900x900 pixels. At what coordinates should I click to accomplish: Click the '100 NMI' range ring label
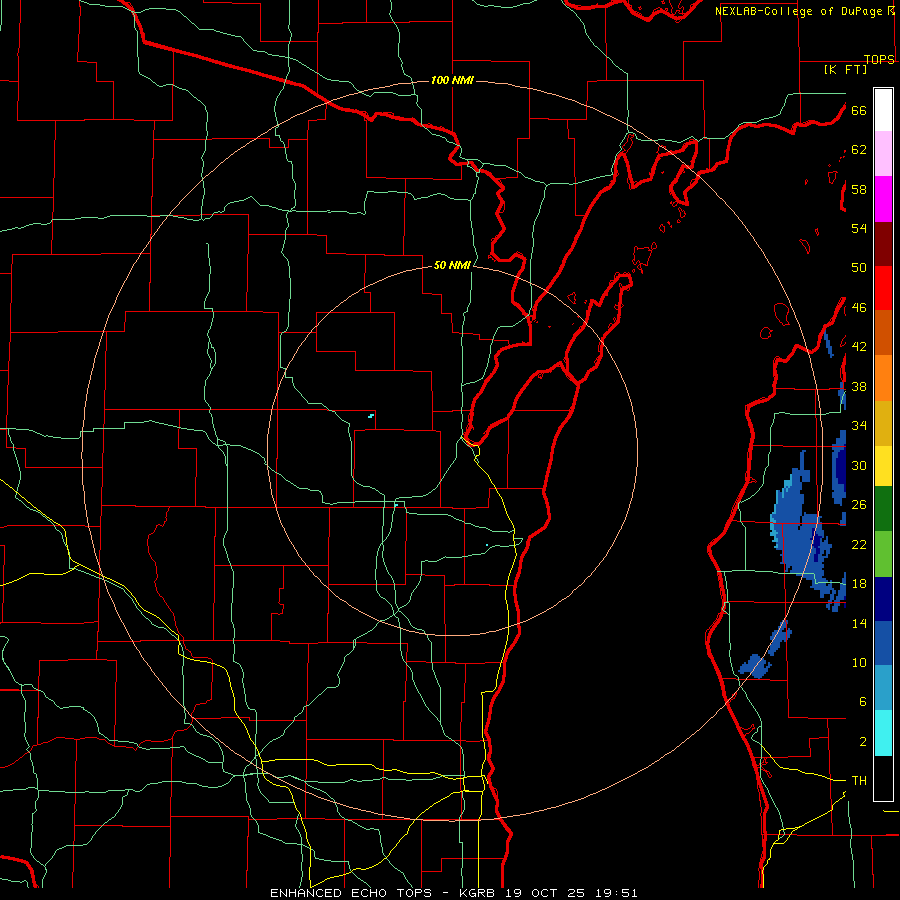[x=452, y=80]
